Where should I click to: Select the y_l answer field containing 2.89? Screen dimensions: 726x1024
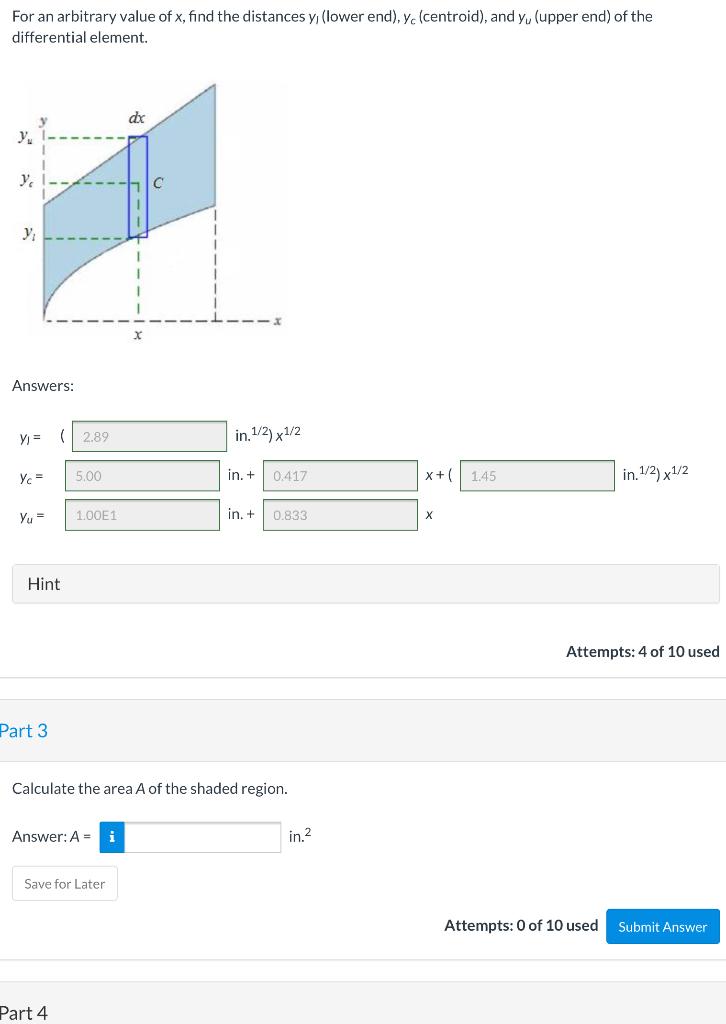148,436
